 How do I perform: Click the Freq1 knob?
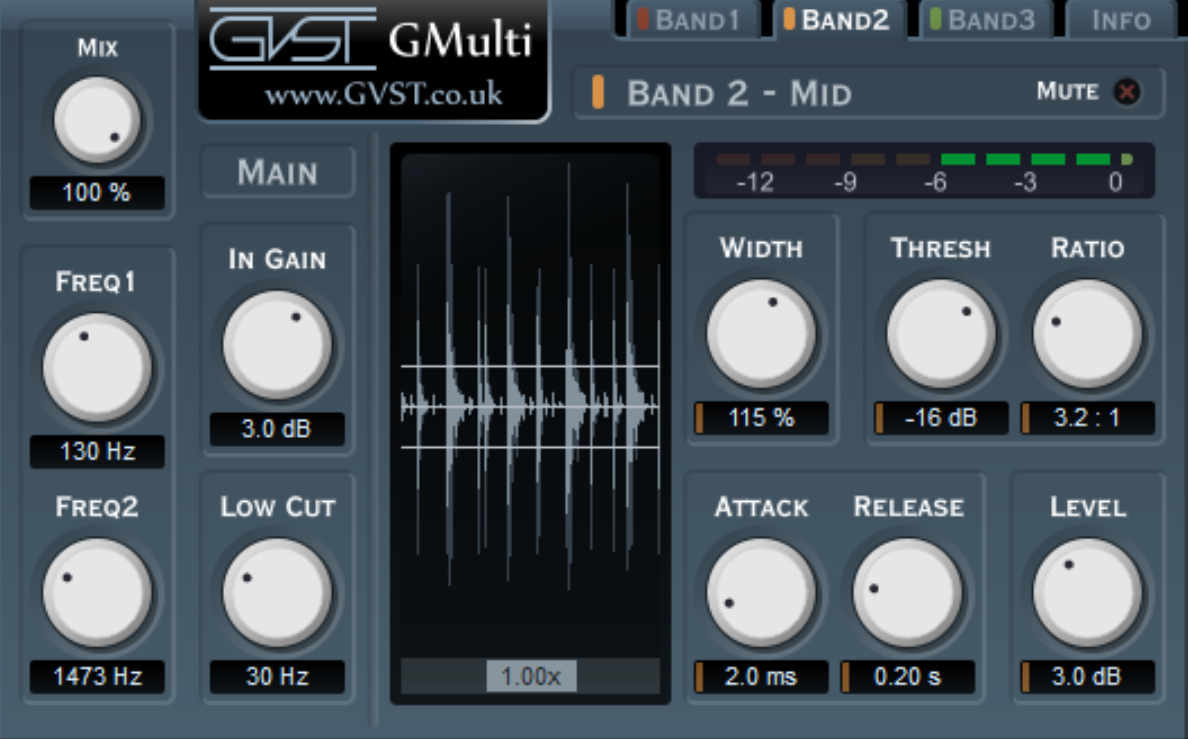(x=97, y=368)
